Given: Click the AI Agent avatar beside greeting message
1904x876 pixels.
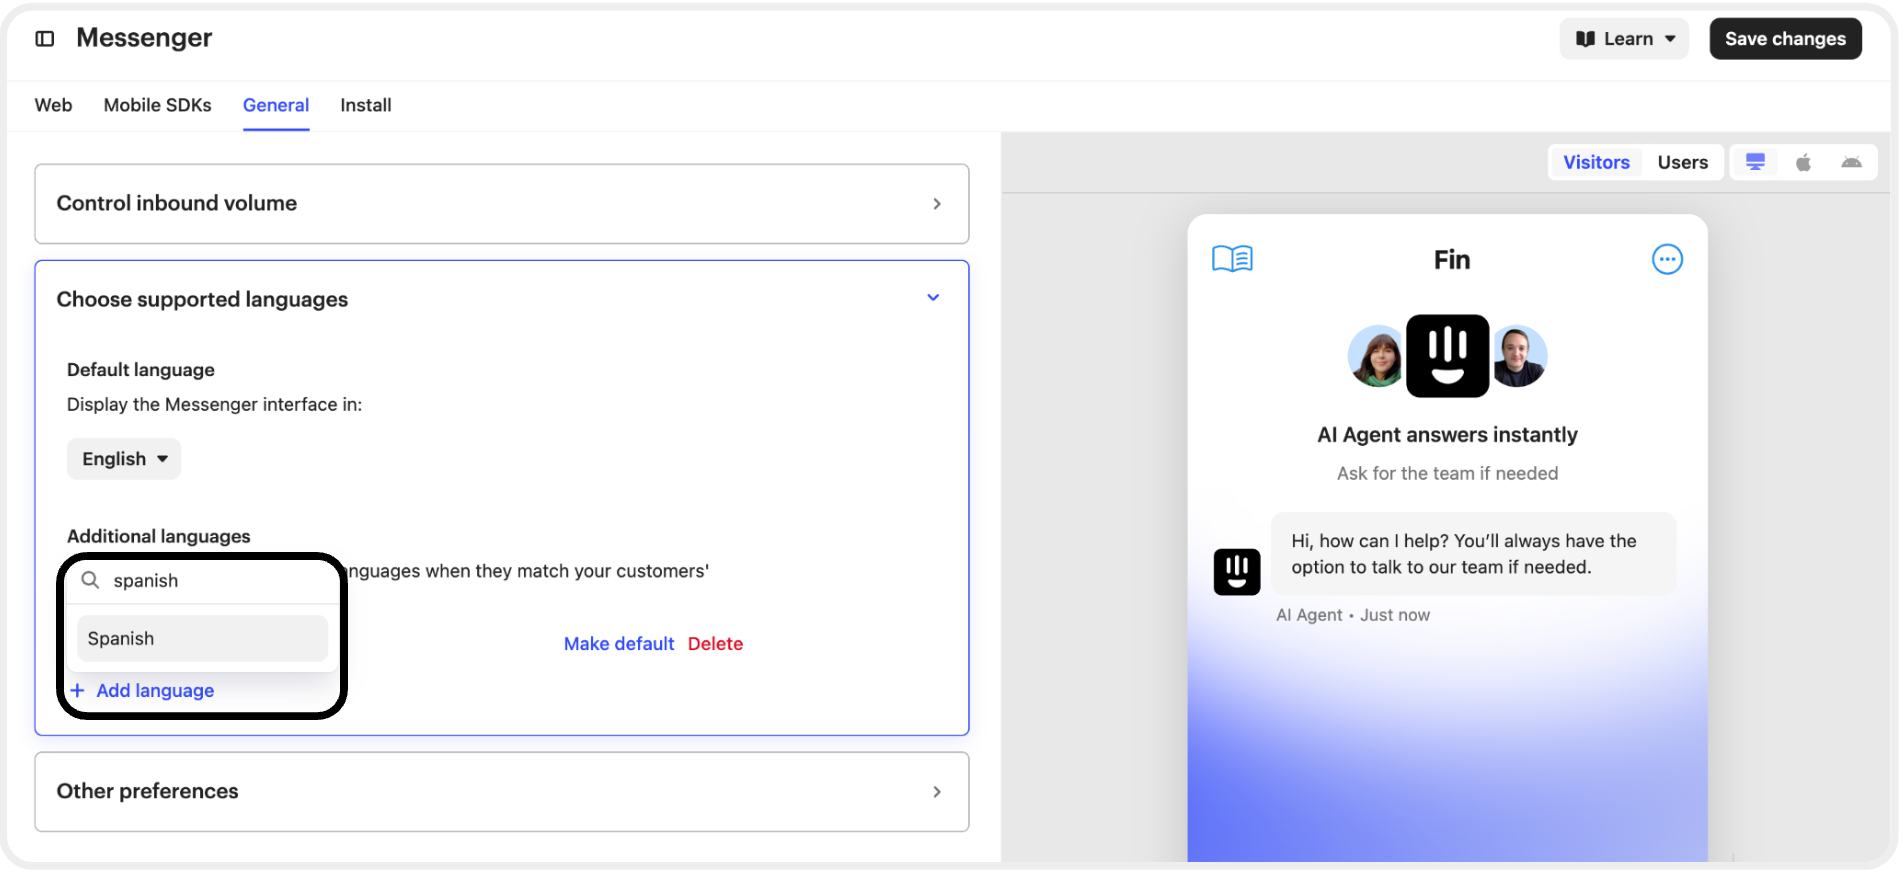Looking at the screenshot, I should 1237,572.
